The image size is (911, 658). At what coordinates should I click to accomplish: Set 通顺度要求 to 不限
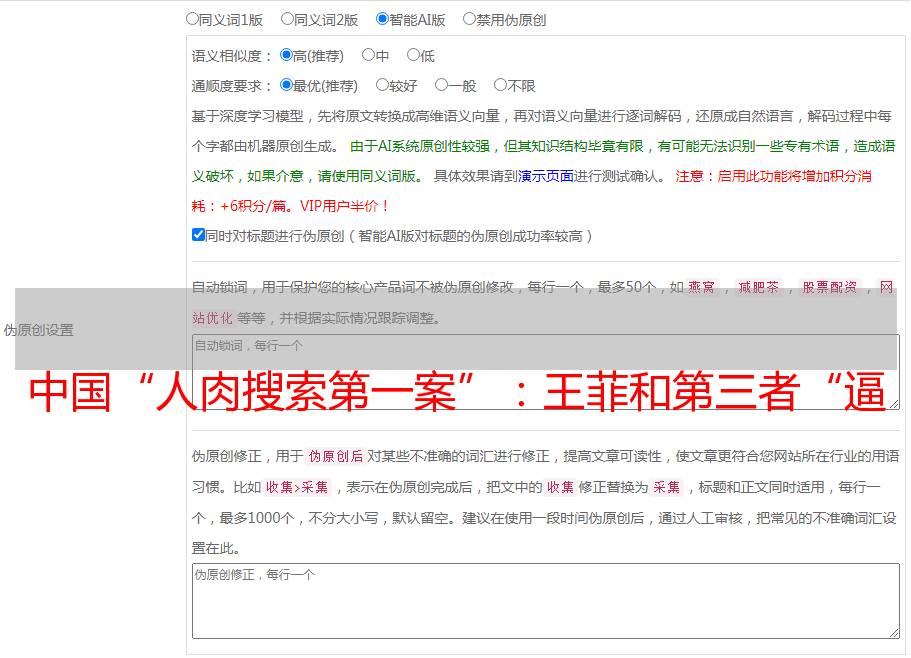(x=500, y=85)
